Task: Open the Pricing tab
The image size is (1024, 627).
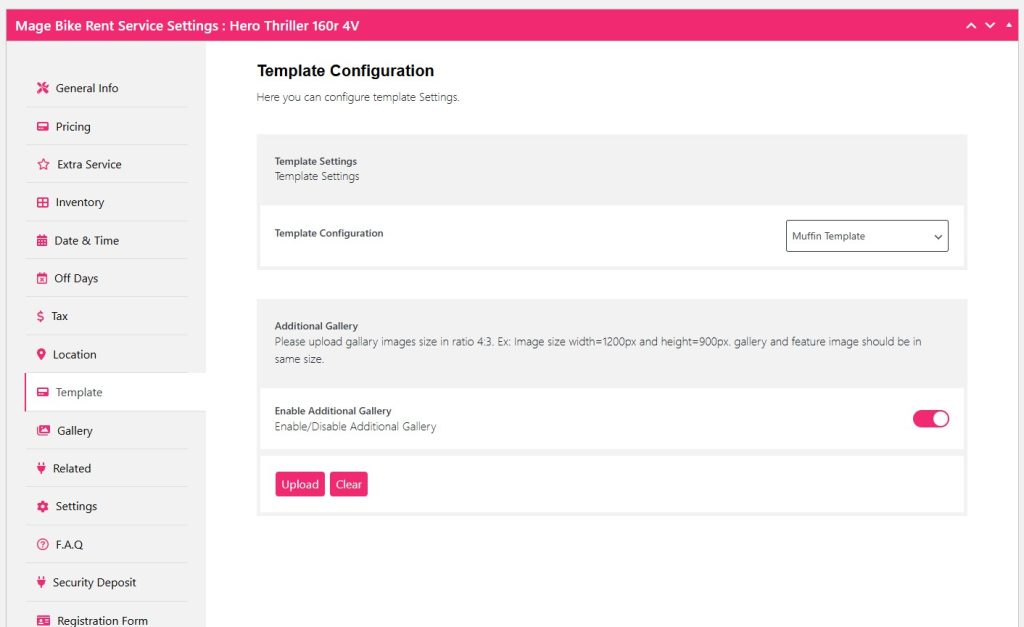Action: point(72,127)
